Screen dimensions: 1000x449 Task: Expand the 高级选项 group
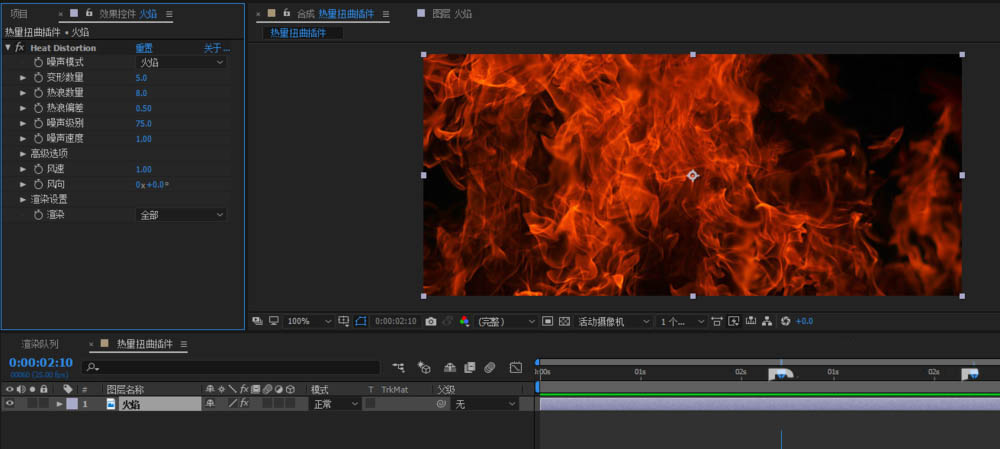click(x=23, y=154)
